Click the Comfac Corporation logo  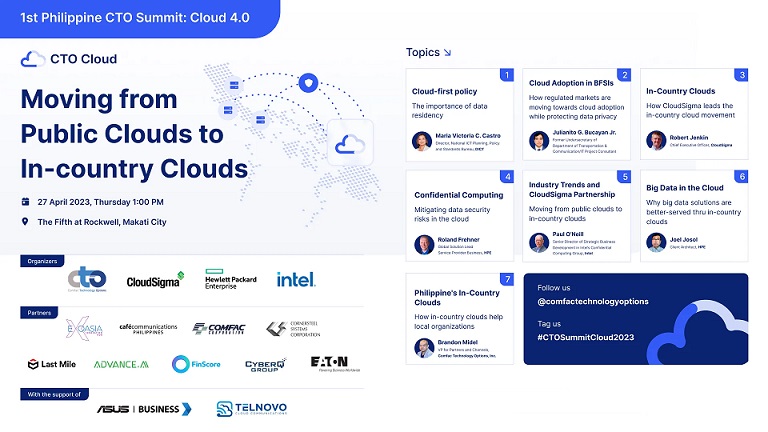219,328
